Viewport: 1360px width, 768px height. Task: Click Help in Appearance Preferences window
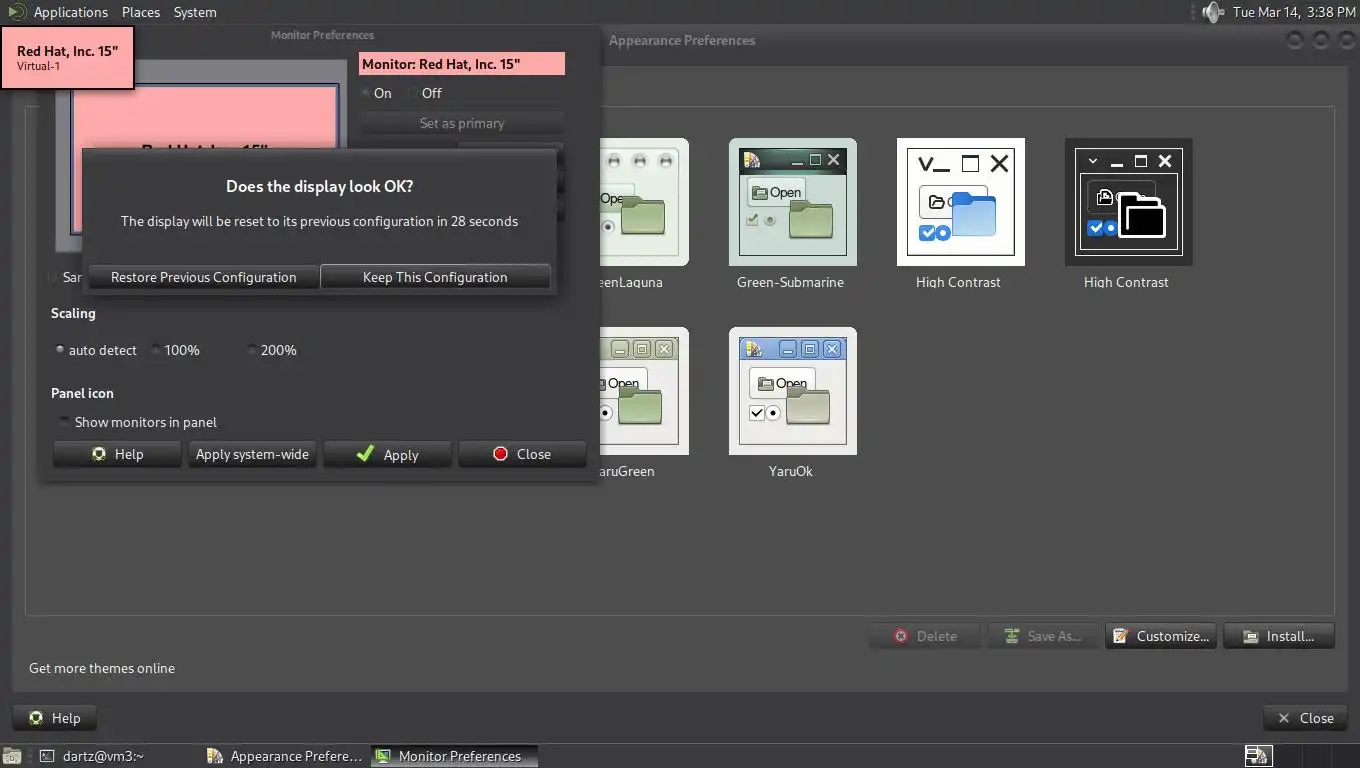[x=55, y=718]
